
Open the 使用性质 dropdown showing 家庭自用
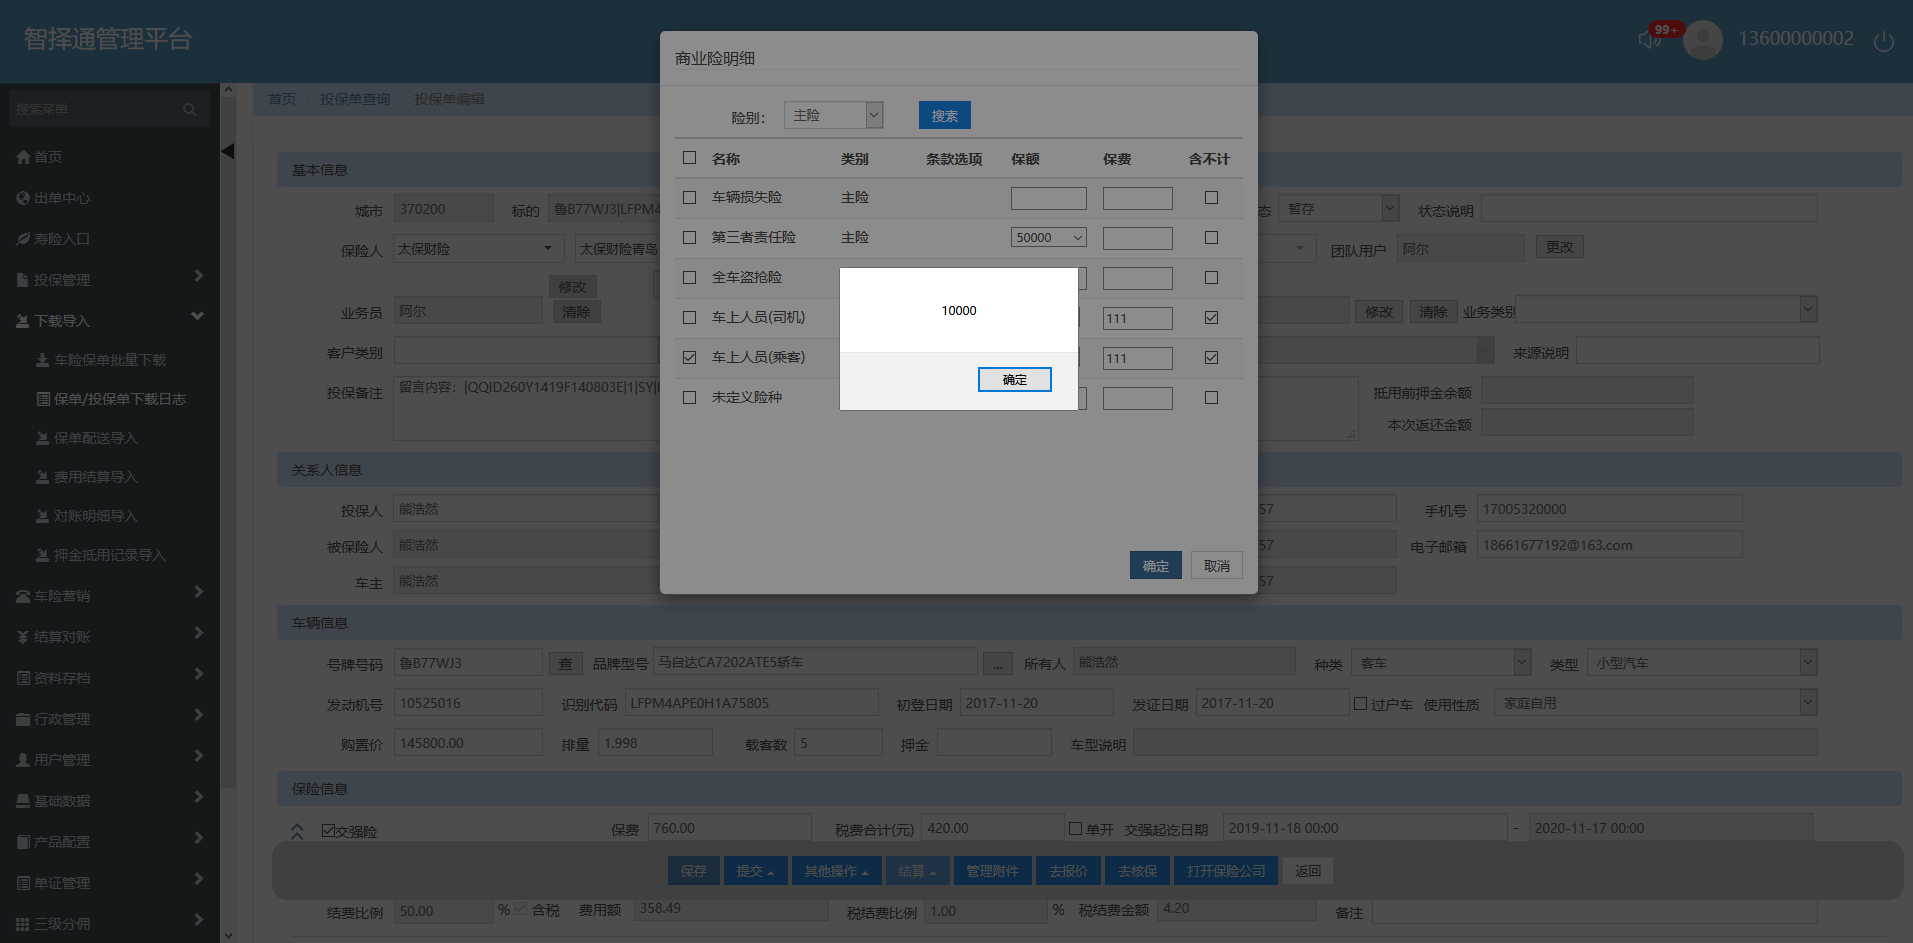(1656, 703)
